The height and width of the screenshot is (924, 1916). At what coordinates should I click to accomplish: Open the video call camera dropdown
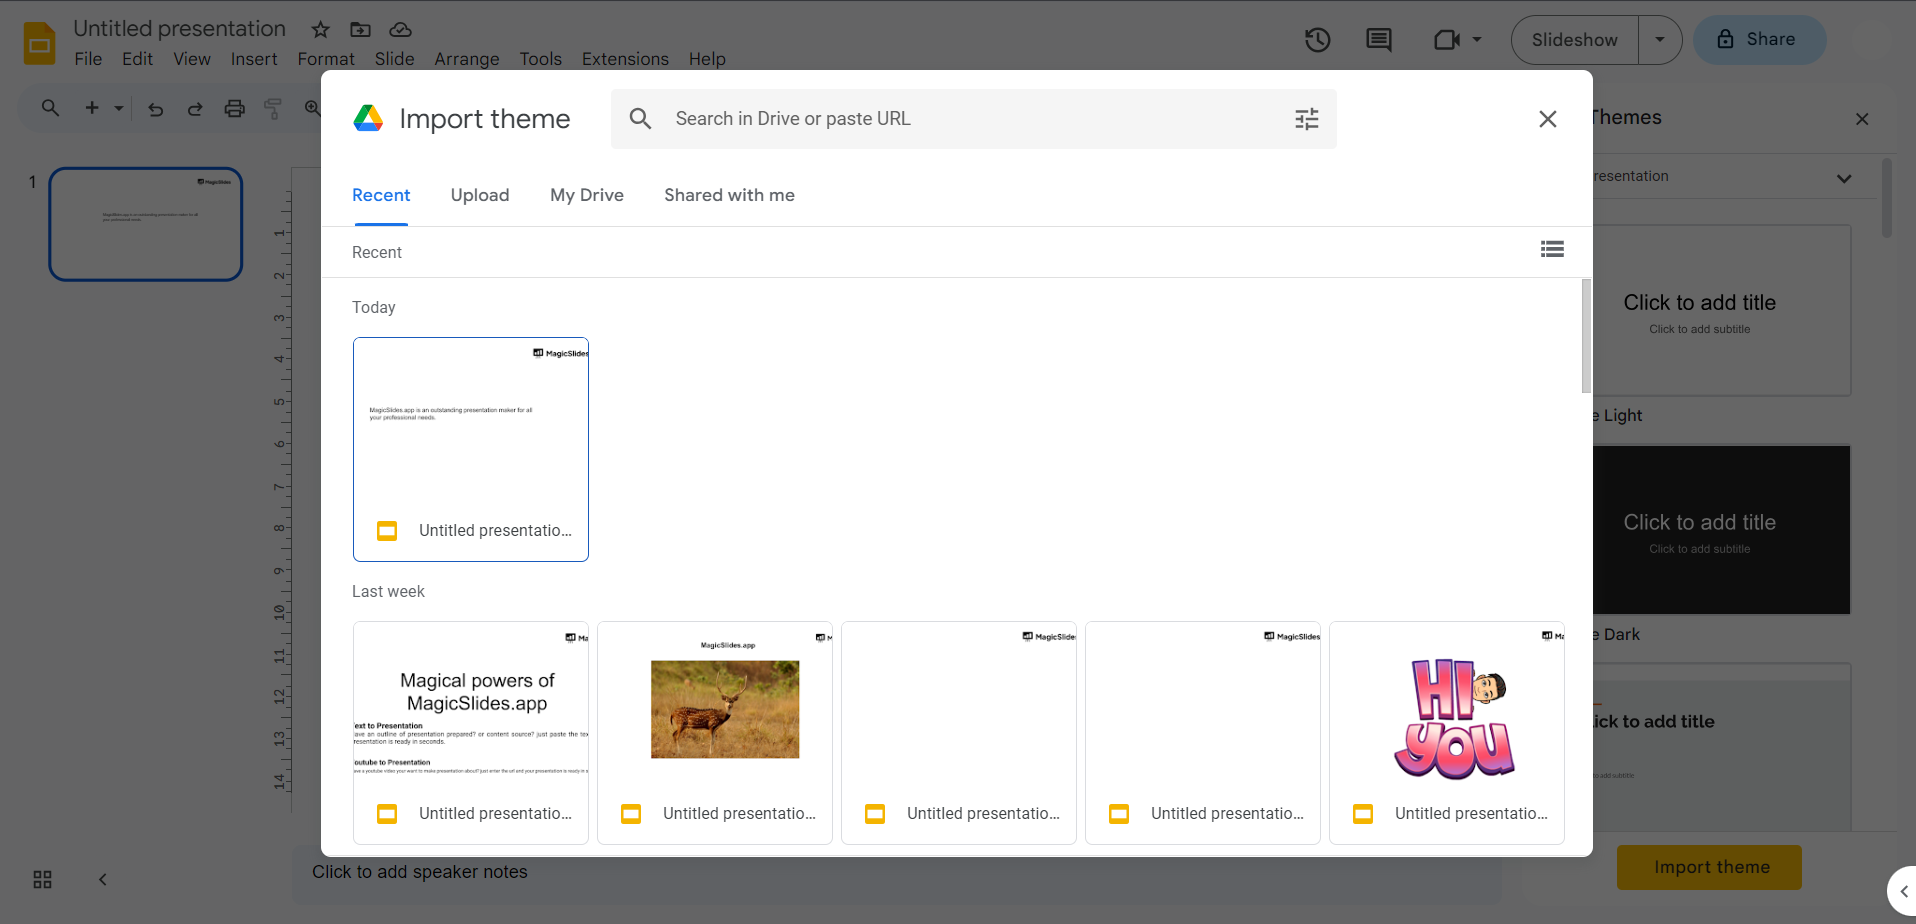coord(1457,40)
